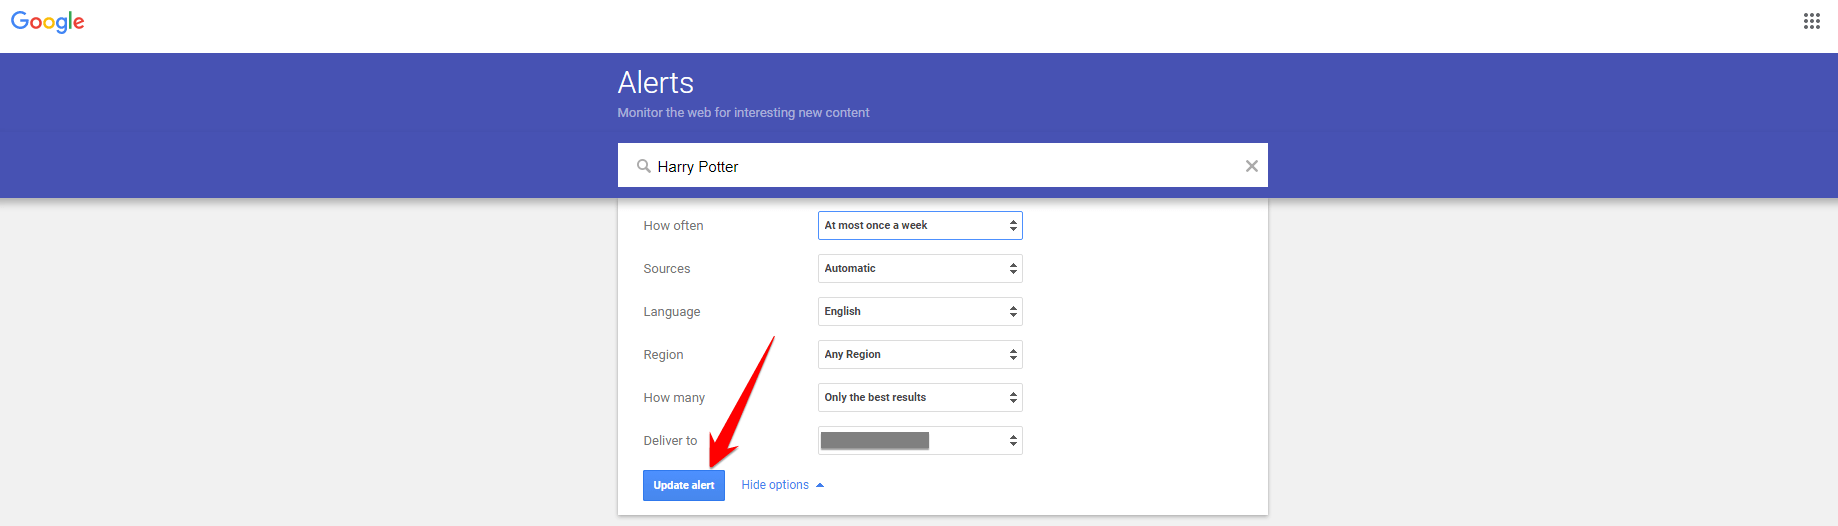The image size is (1838, 526).
Task: Click the 'How often' label
Action: (x=673, y=226)
